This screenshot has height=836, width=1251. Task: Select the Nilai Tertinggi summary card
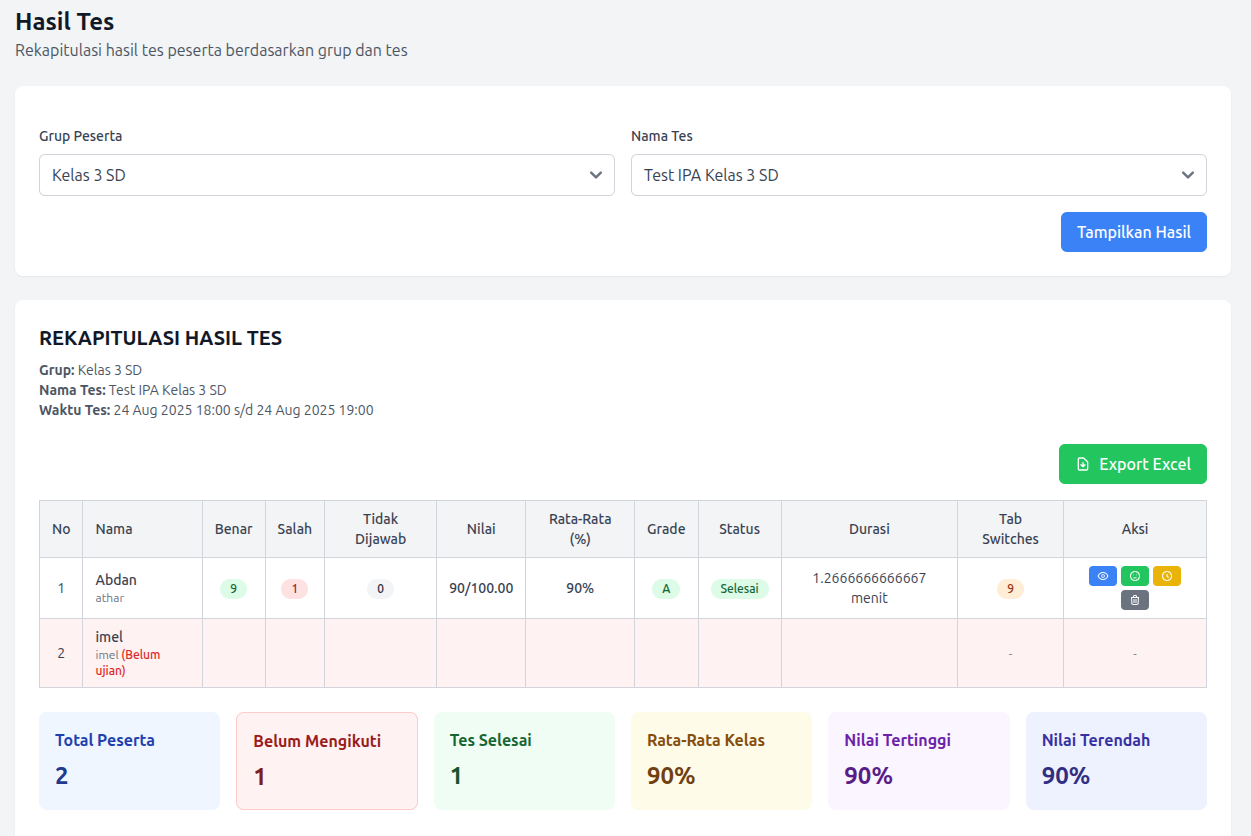tap(918, 760)
